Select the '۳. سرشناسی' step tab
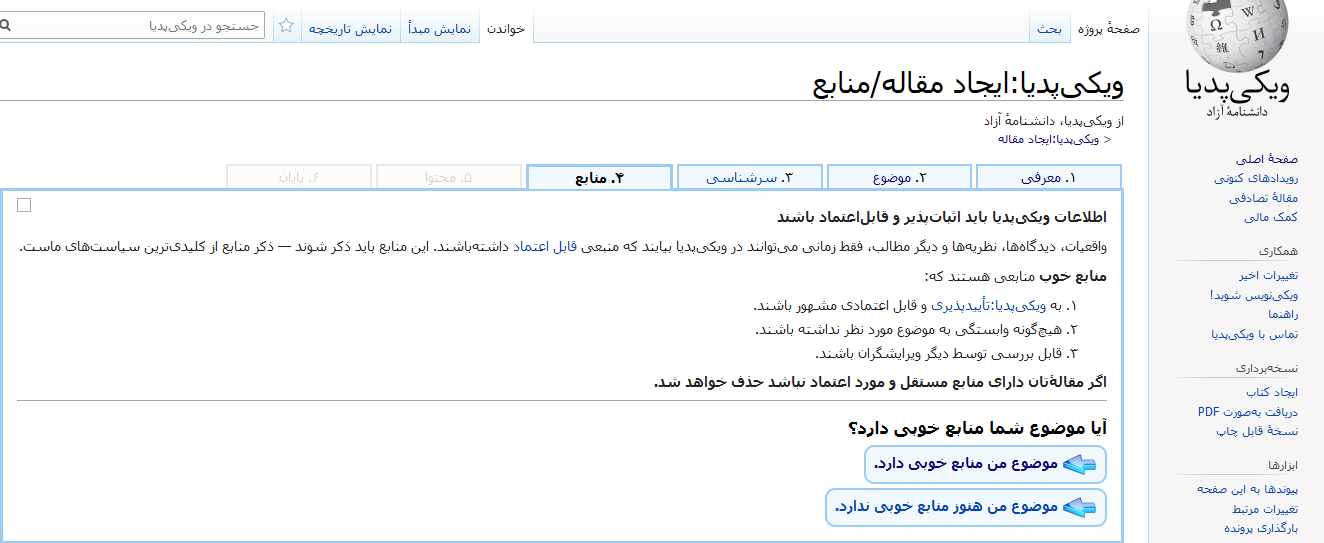 (x=749, y=178)
